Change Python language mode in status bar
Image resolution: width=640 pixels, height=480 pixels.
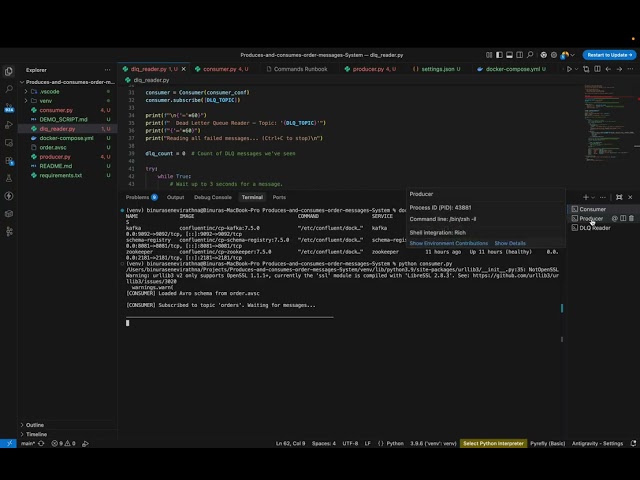tap(395, 443)
